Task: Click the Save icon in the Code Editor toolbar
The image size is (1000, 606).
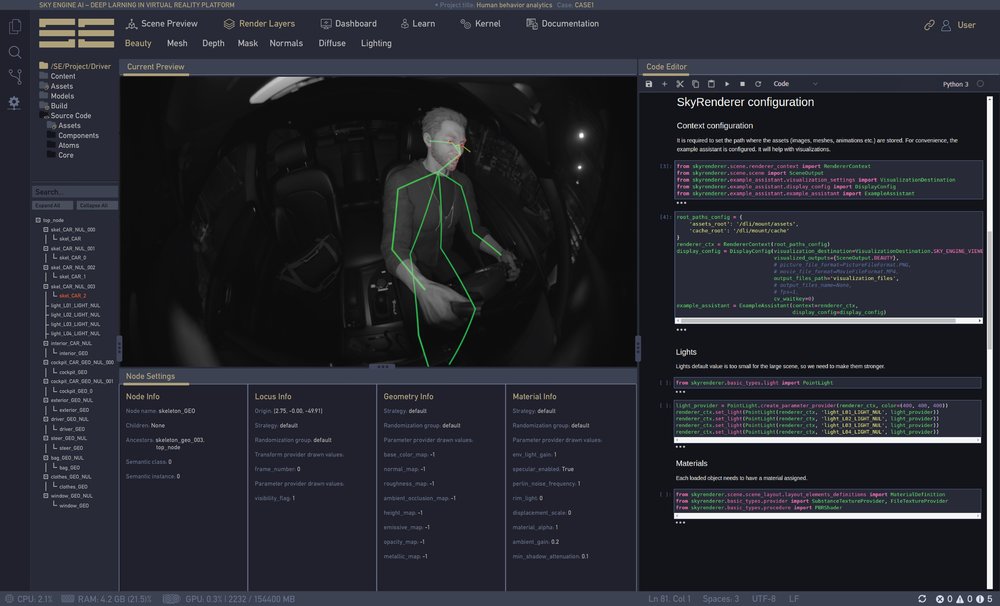Action: coord(649,83)
